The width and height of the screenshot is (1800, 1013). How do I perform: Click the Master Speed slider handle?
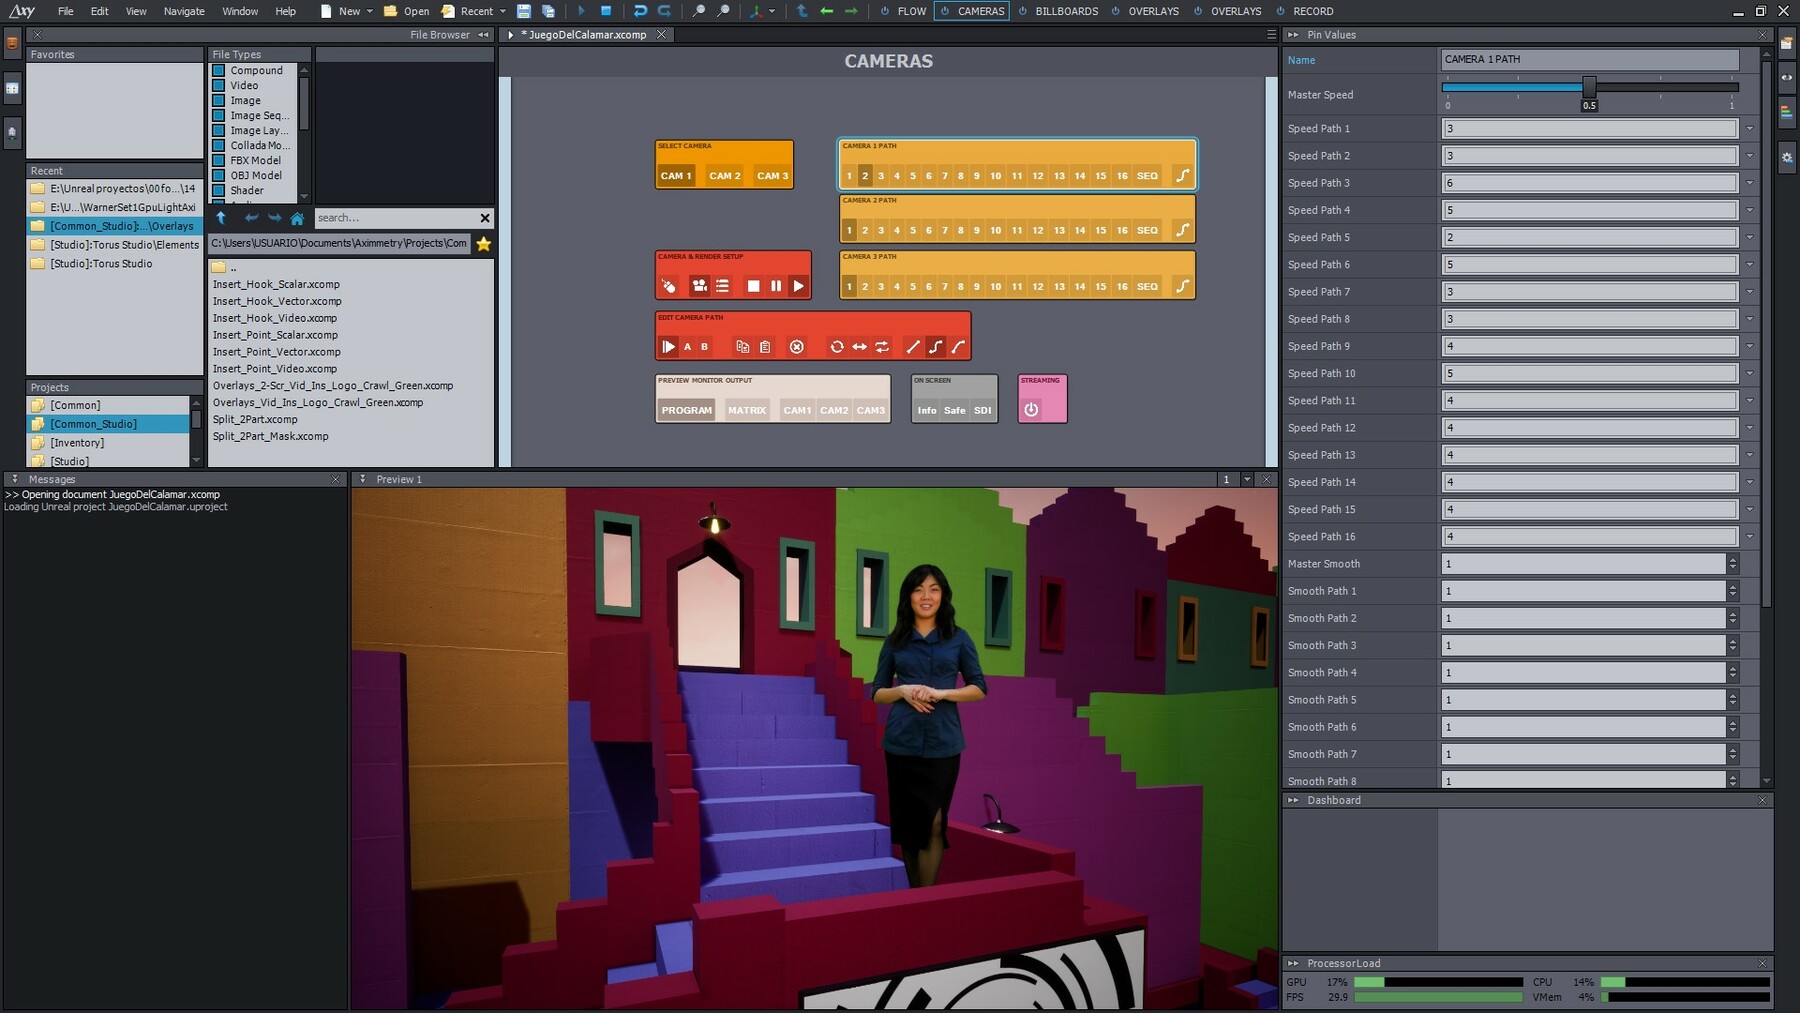[x=1588, y=87]
